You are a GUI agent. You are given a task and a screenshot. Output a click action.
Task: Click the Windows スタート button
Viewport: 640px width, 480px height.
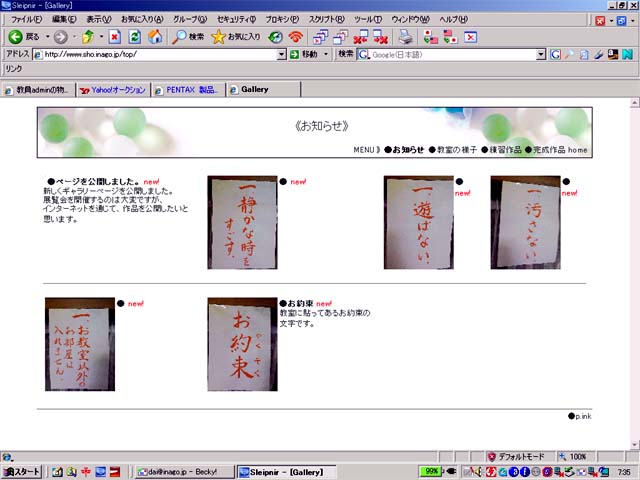[x=22, y=471]
